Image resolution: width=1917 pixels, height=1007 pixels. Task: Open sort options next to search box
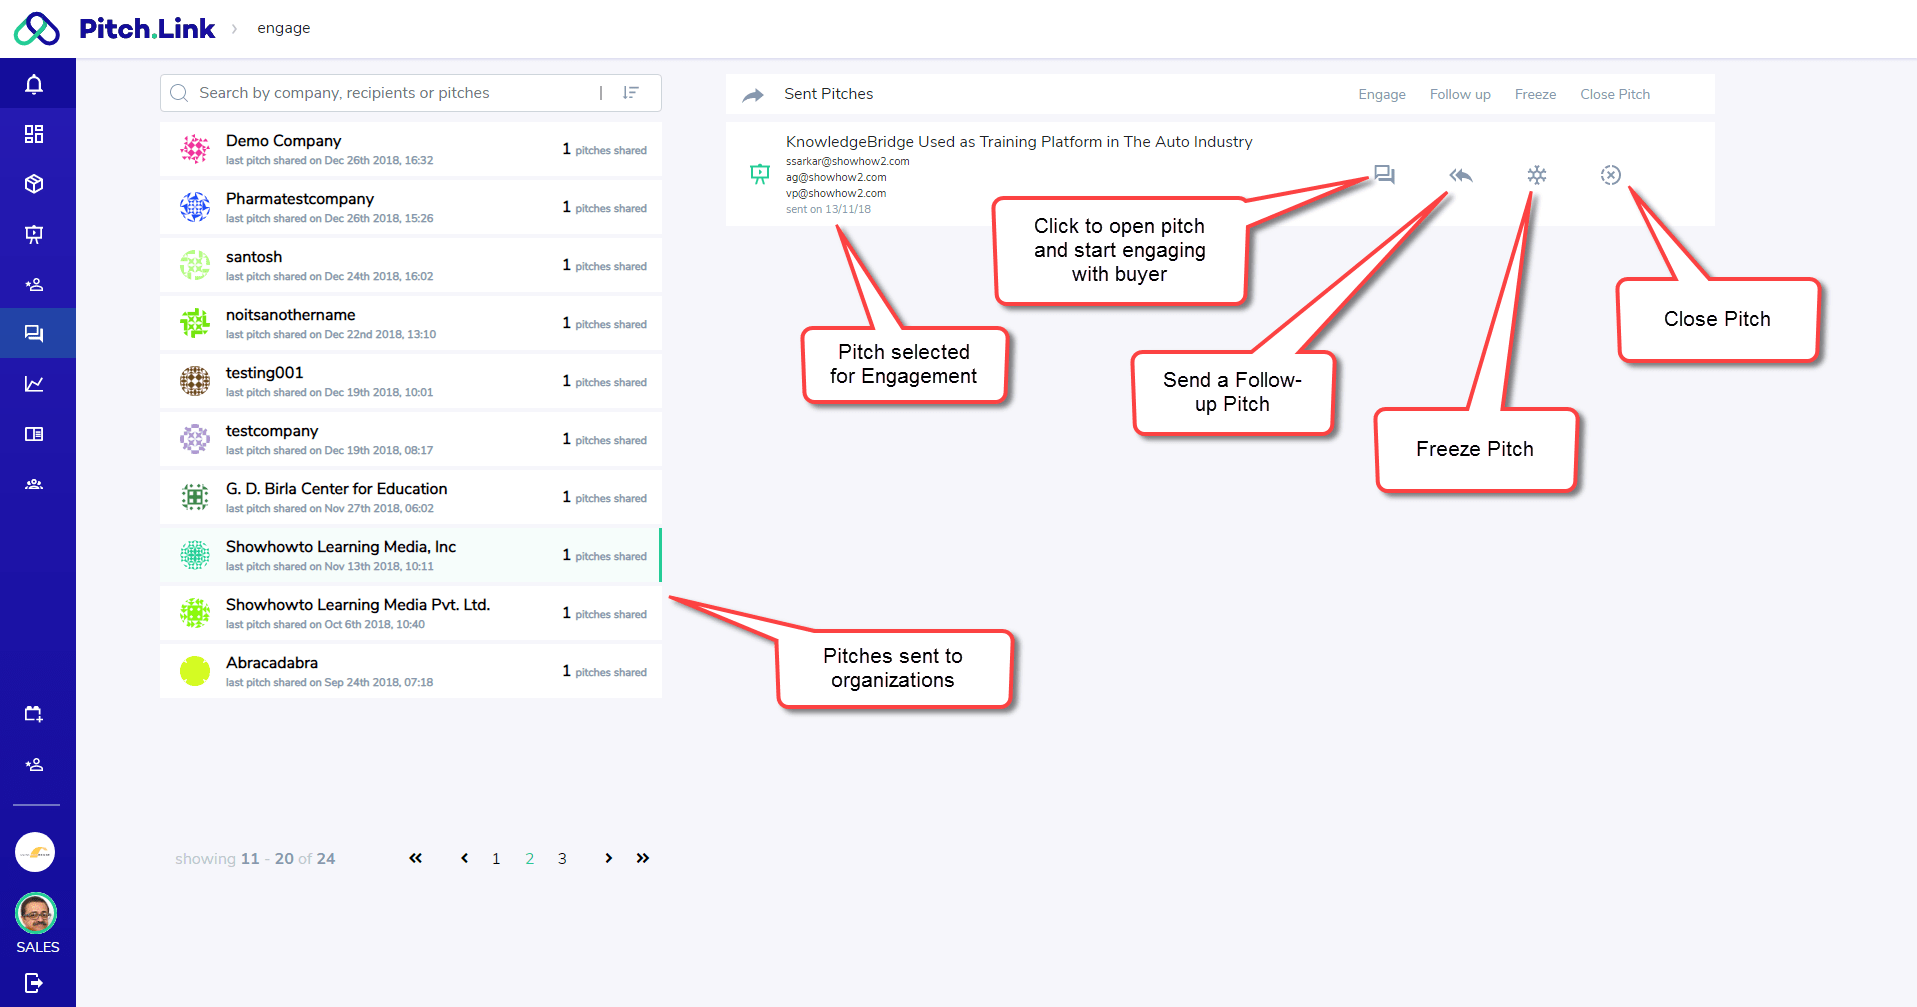pyautogui.click(x=631, y=93)
